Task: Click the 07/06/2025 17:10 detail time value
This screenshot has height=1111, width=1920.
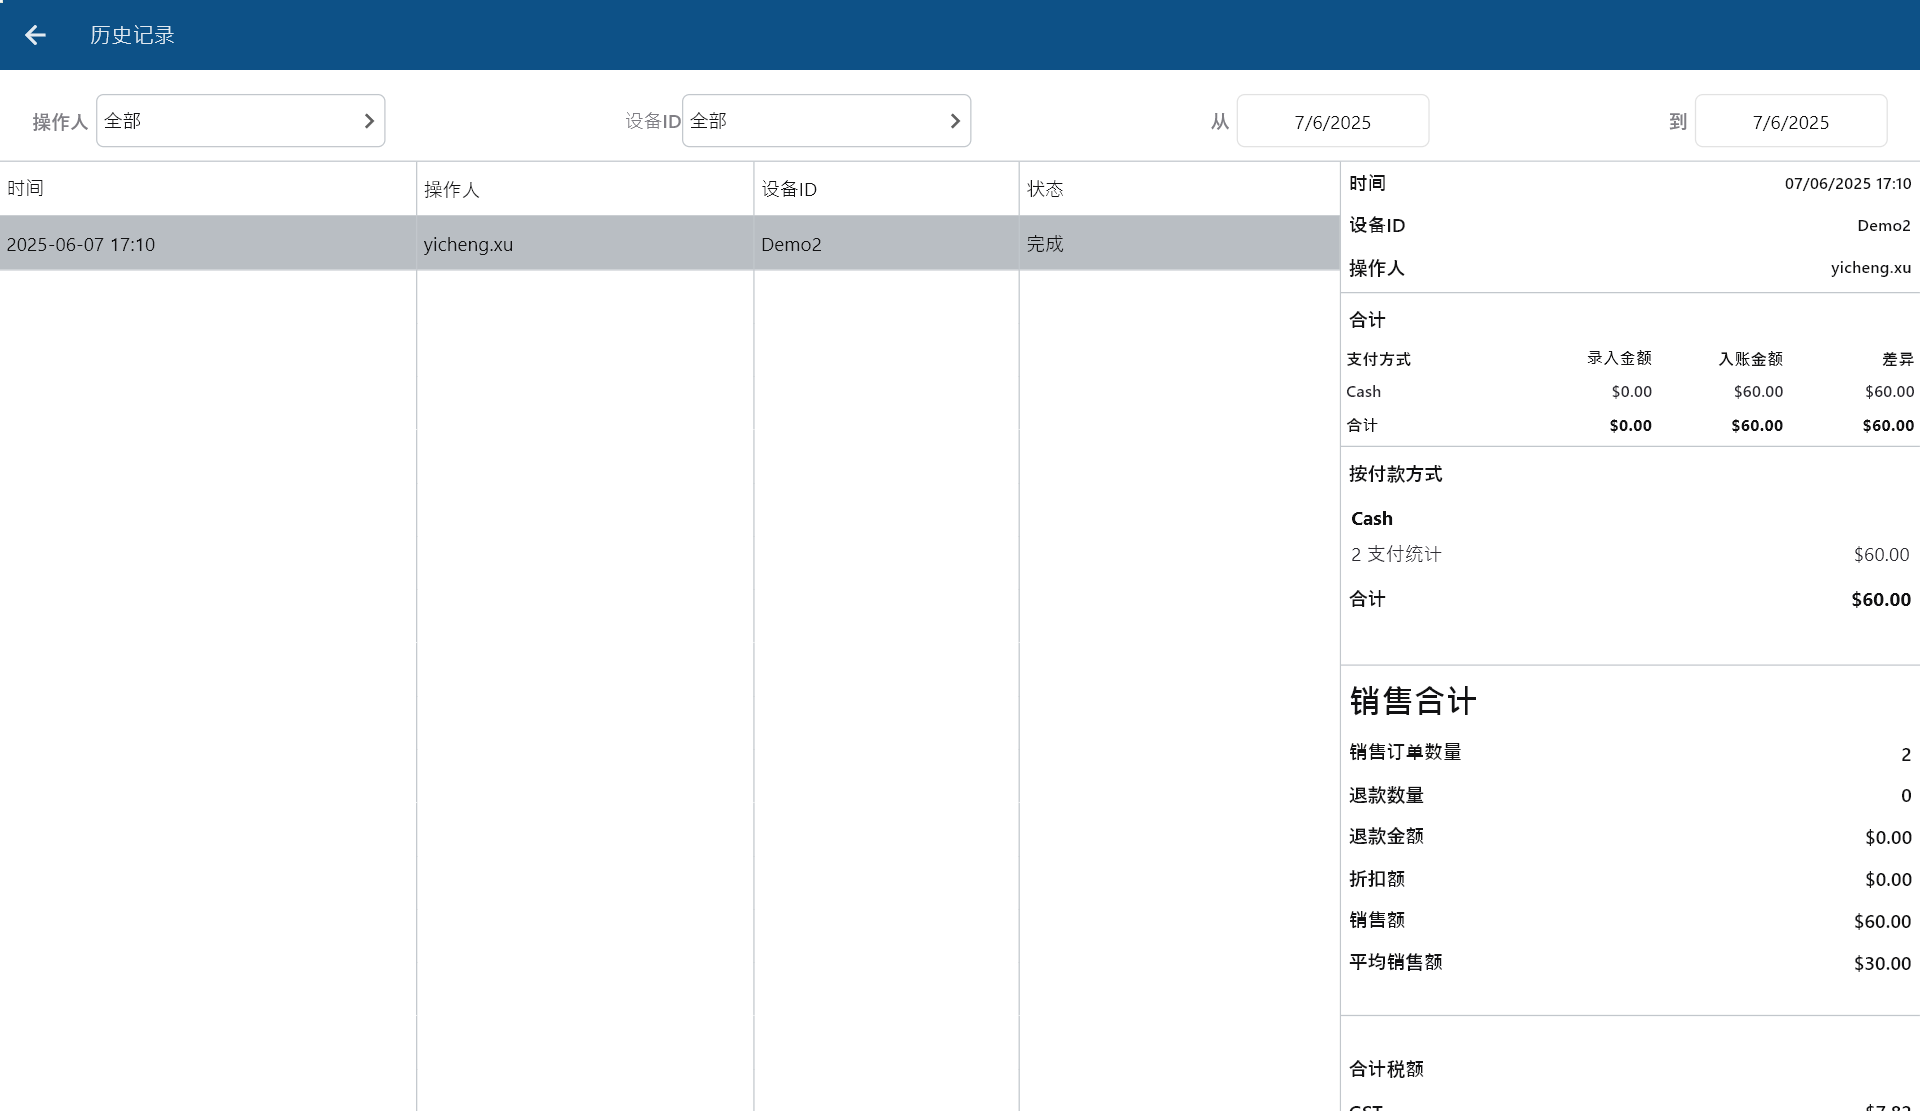Action: pyautogui.click(x=1847, y=184)
